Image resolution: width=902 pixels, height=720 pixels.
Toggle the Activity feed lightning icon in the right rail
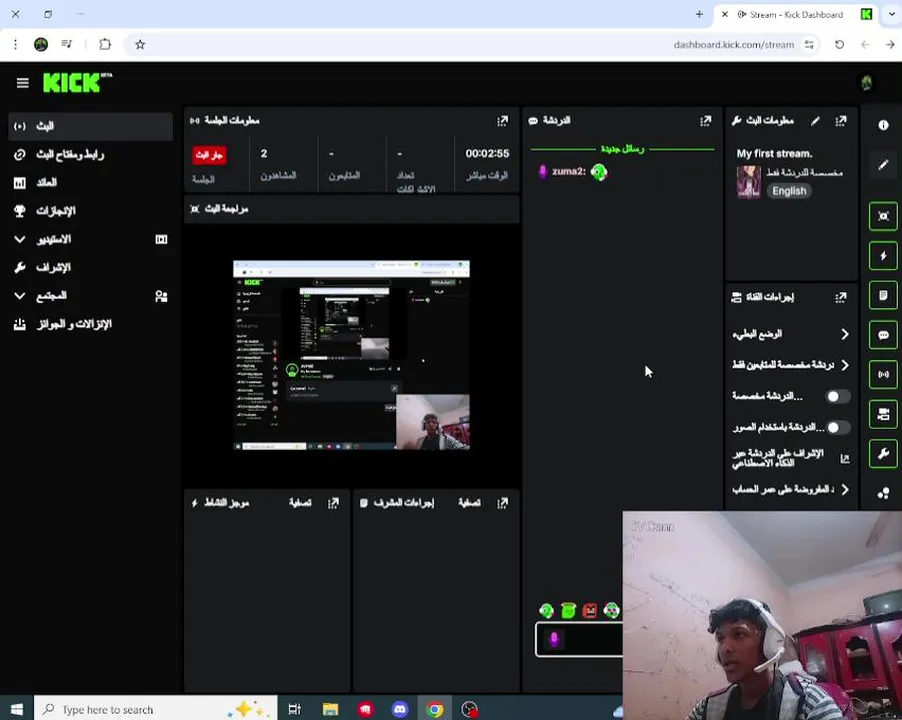(883, 256)
